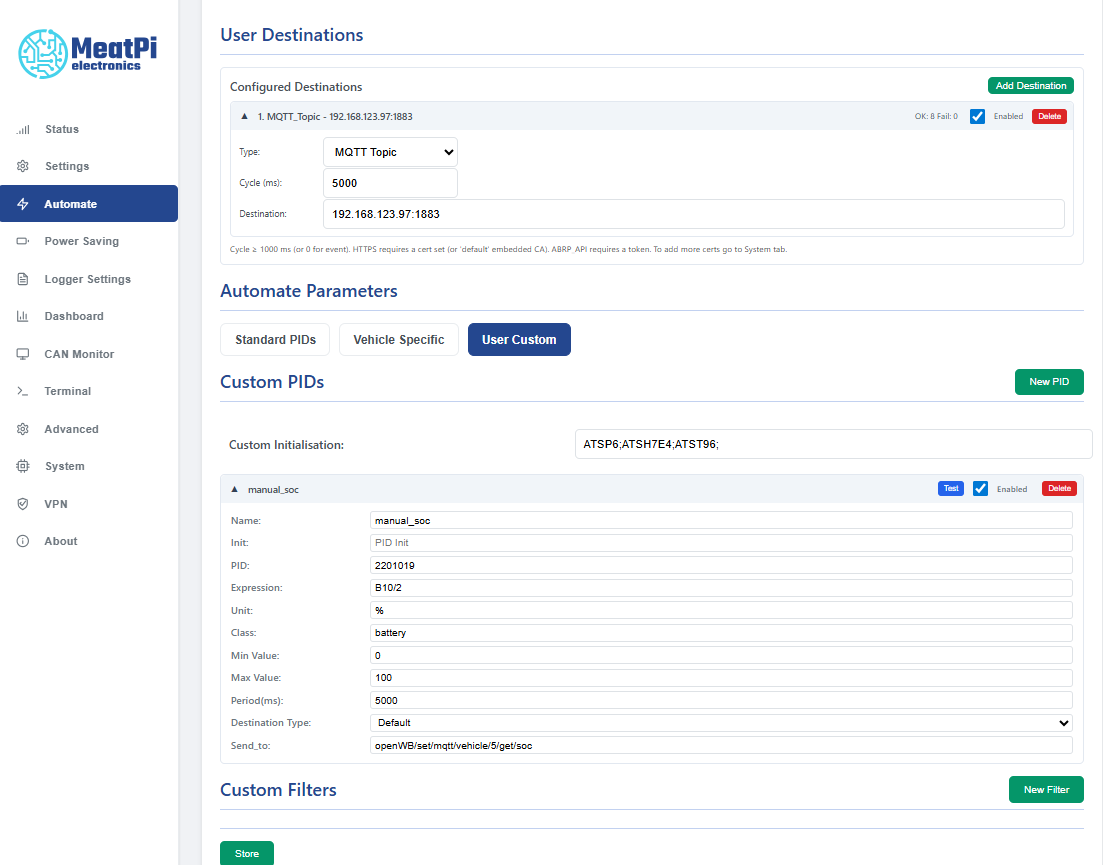
Task: Uncheck Enabled for the manual_soc PID
Action: click(980, 488)
